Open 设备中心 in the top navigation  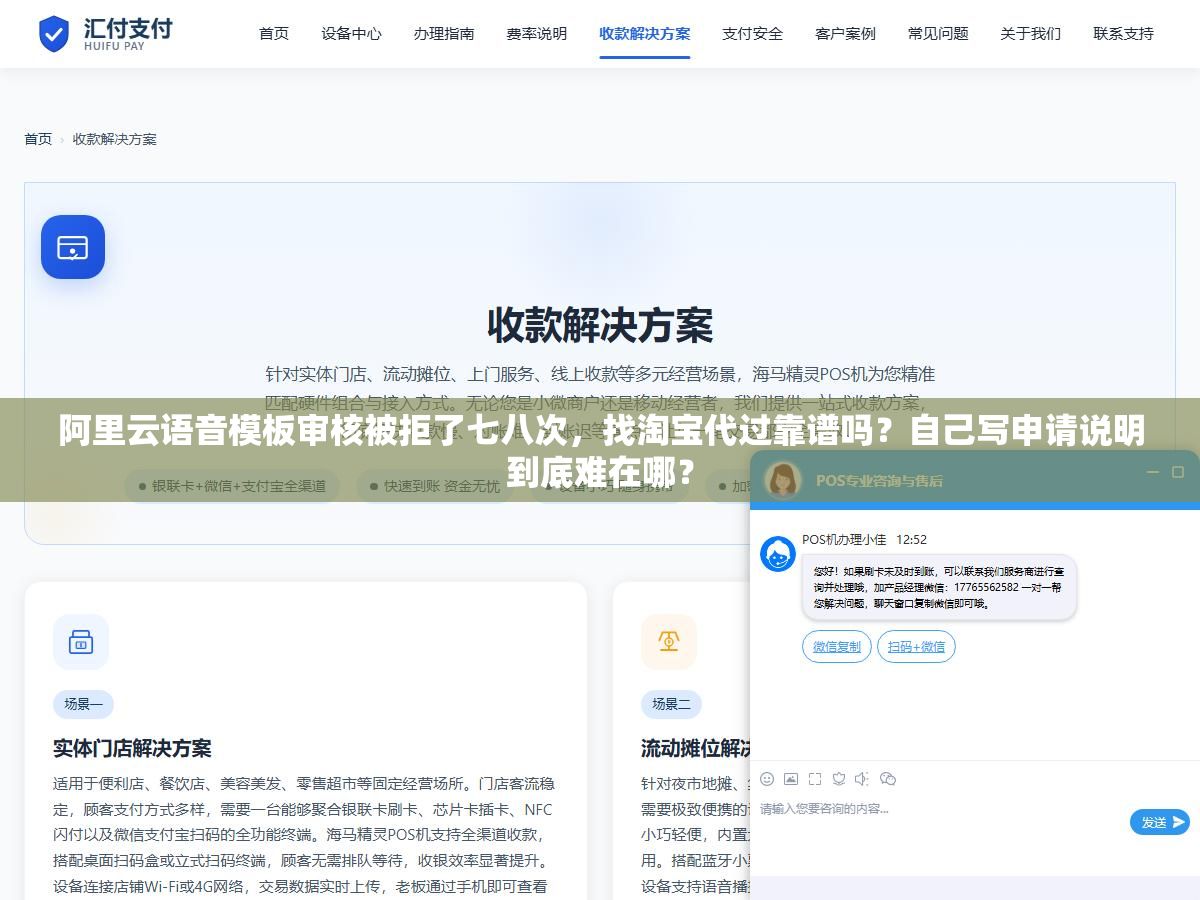(x=351, y=33)
